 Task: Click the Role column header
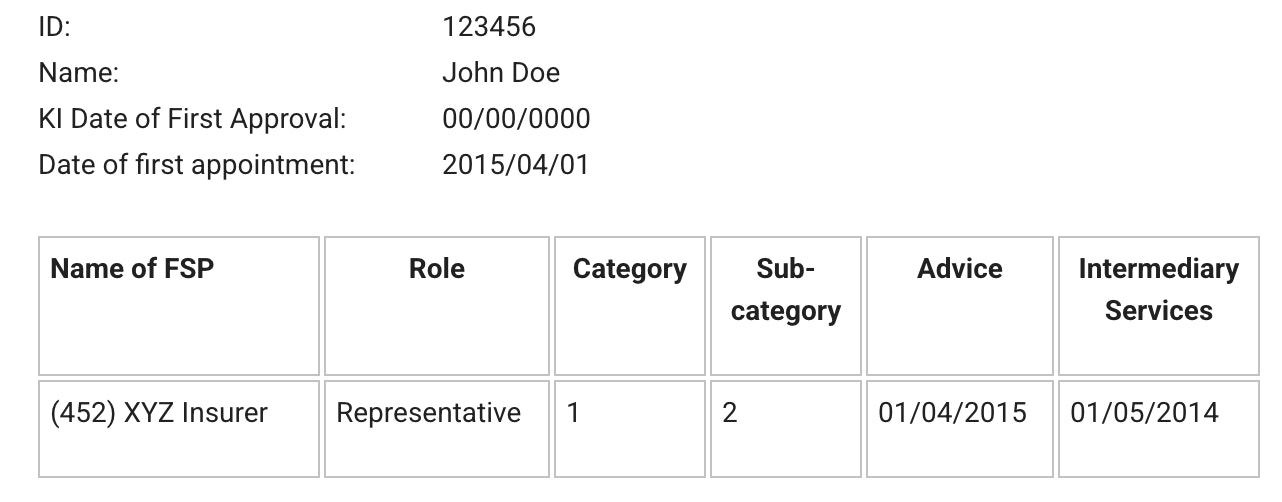coord(437,269)
